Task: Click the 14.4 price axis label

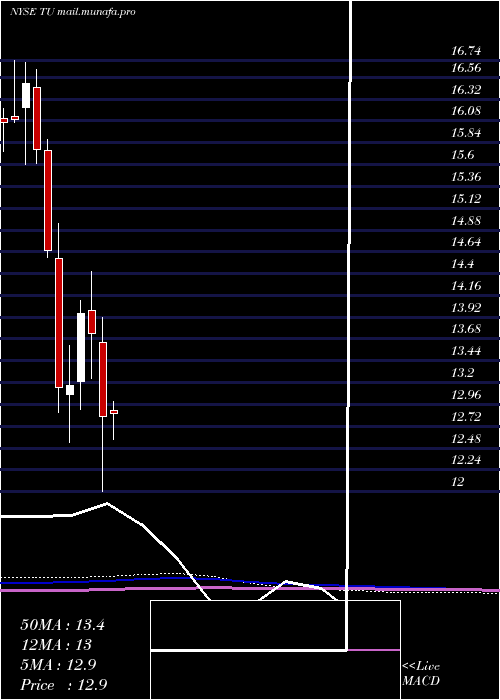Action: point(462,264)
